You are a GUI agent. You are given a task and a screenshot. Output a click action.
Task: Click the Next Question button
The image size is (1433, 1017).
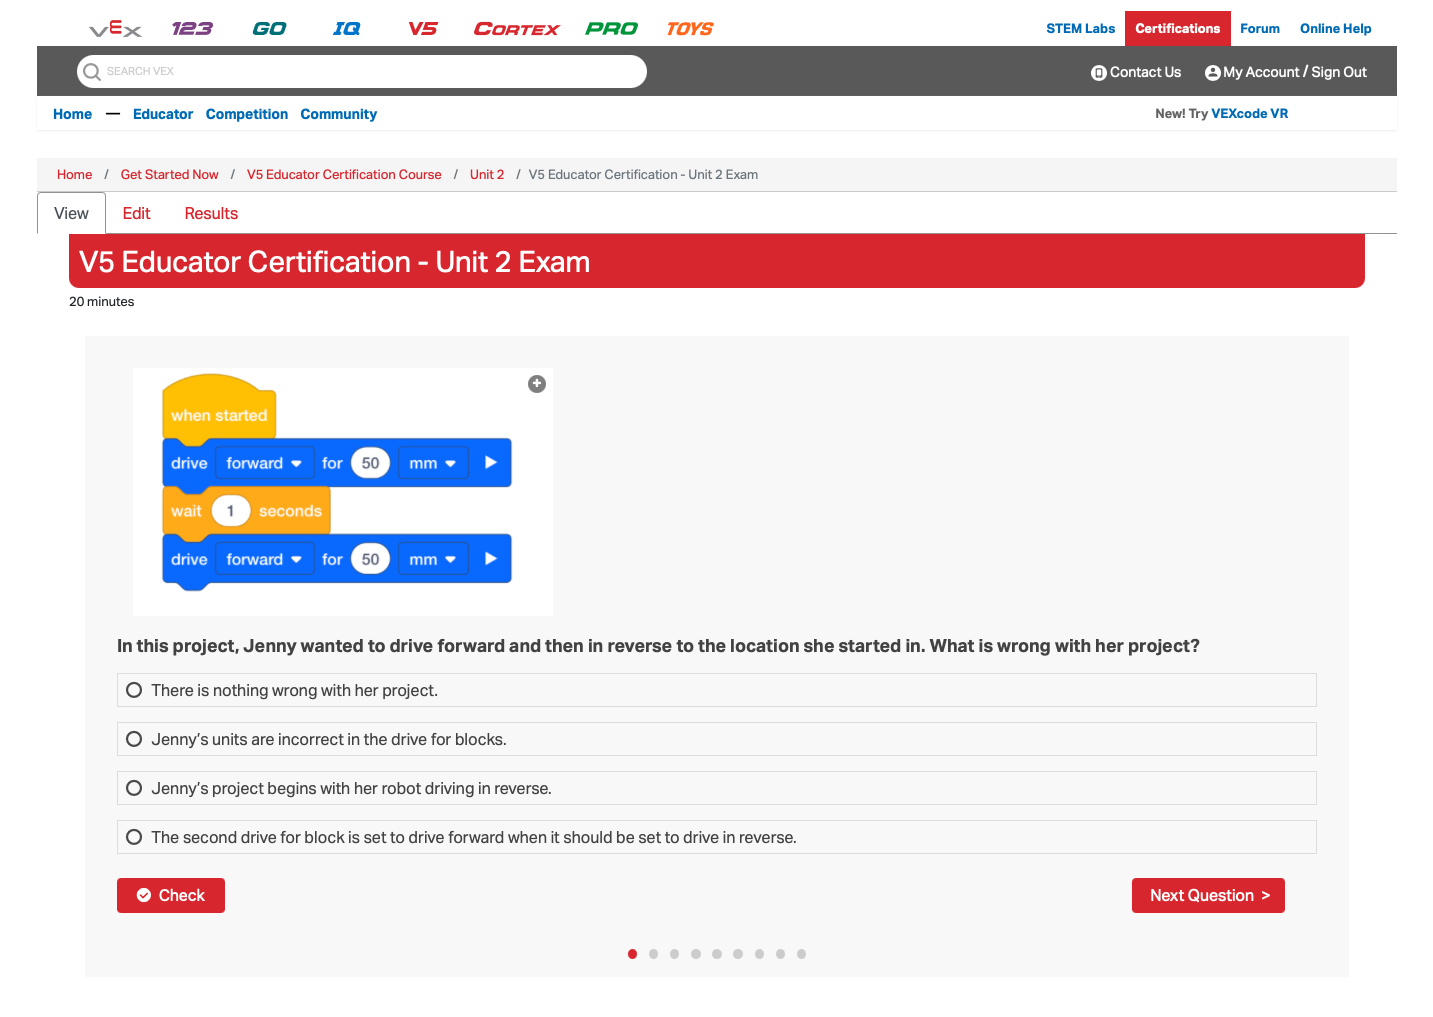click(1208, 895)
